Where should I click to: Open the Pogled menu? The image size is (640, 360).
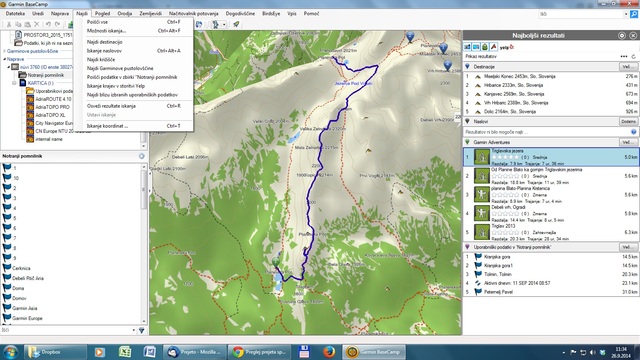[102, 13]
